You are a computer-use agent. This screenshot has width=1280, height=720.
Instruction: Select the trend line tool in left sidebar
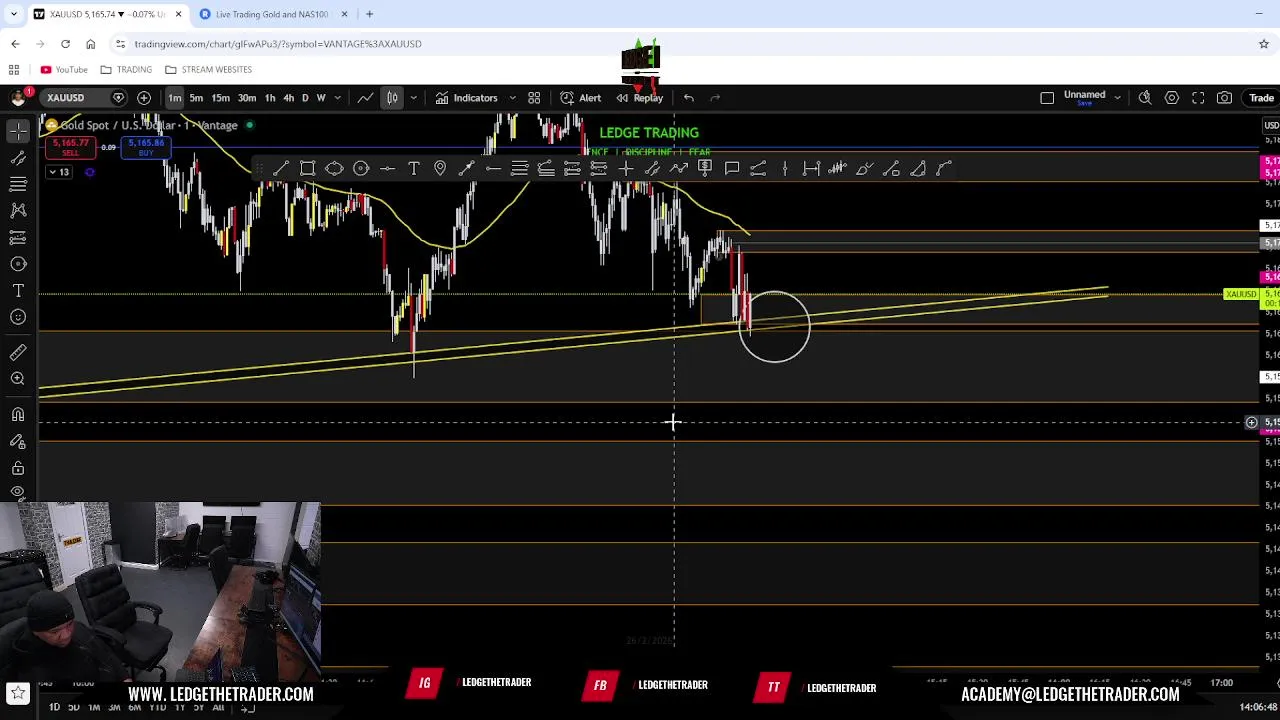point(18,157)
